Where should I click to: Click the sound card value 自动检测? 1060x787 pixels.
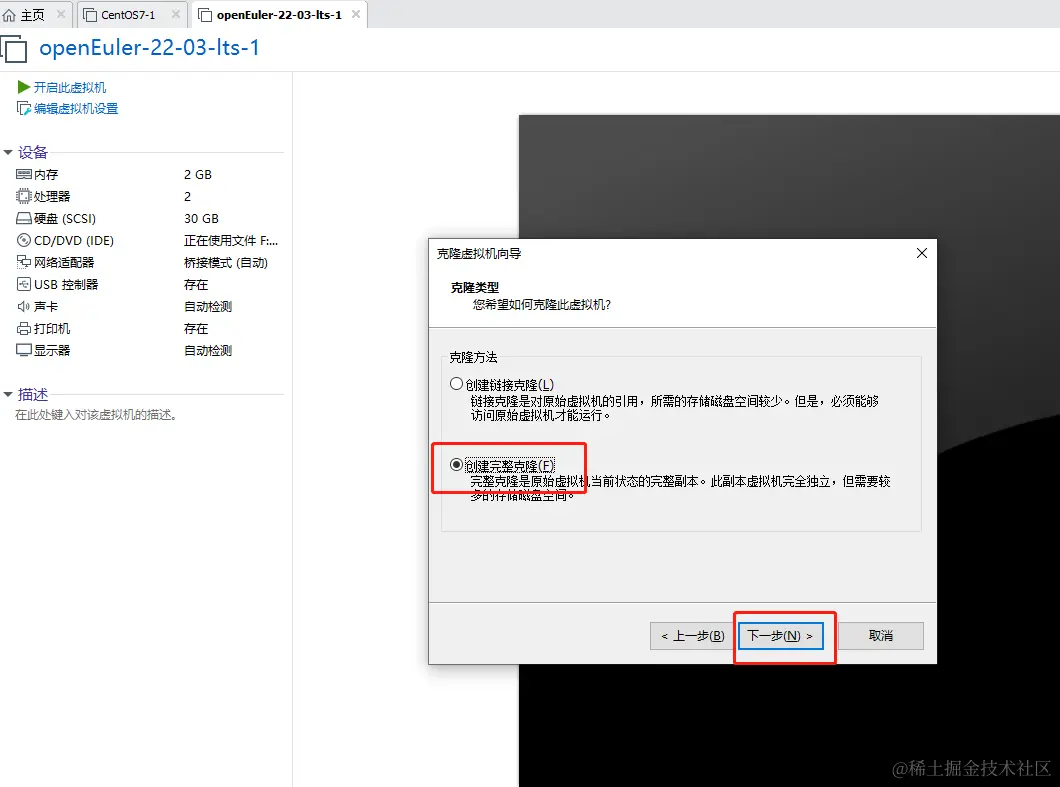coord(208,306)
